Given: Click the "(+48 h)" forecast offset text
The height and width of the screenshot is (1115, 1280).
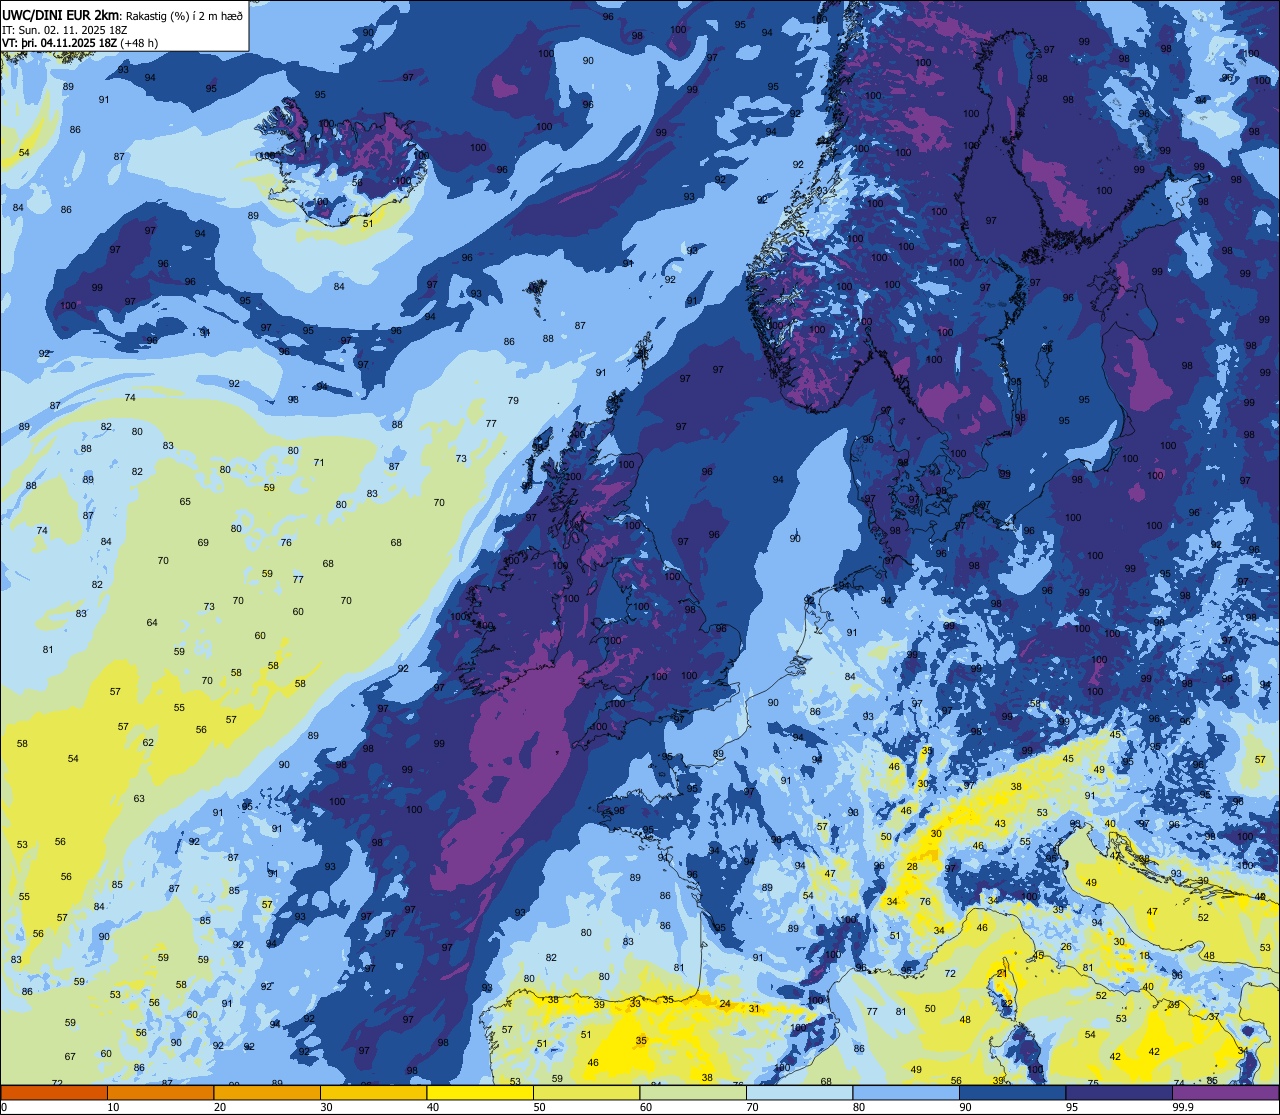Looking at the screenshot, I should [x=139, y=43].
